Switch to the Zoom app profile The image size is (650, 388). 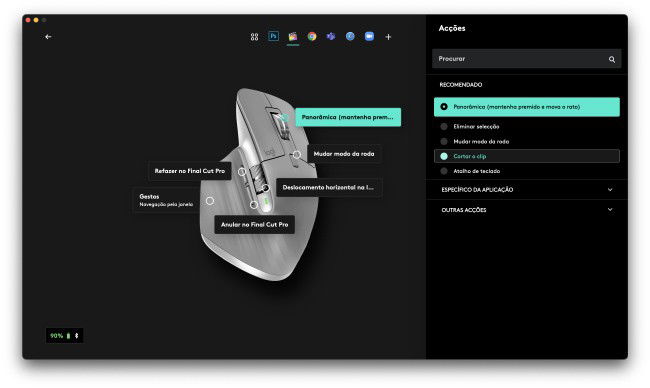point(369,36)
